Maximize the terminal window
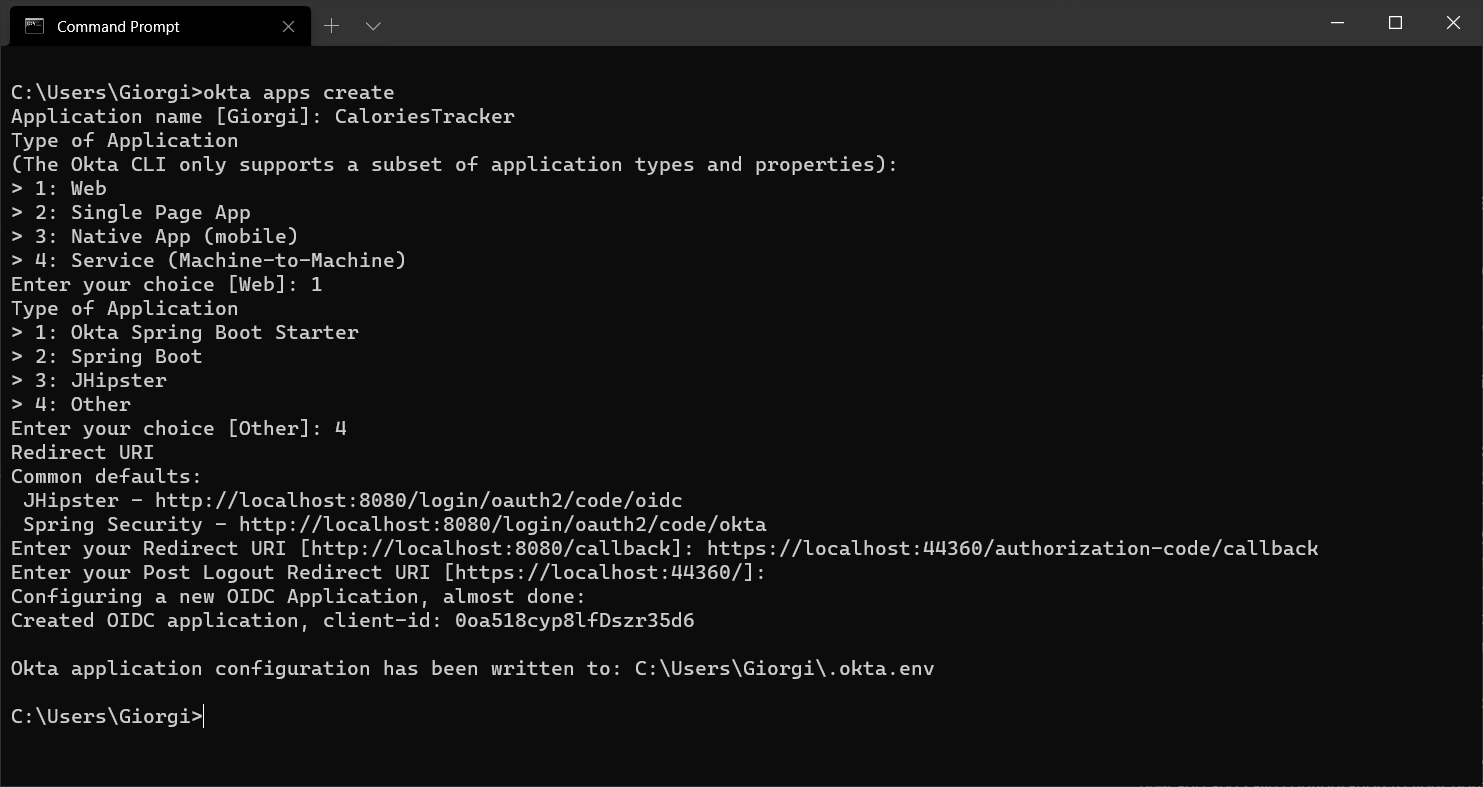Image resolution: width=1483 pixels, height=787 pixels. click(x=1395, y=23)
